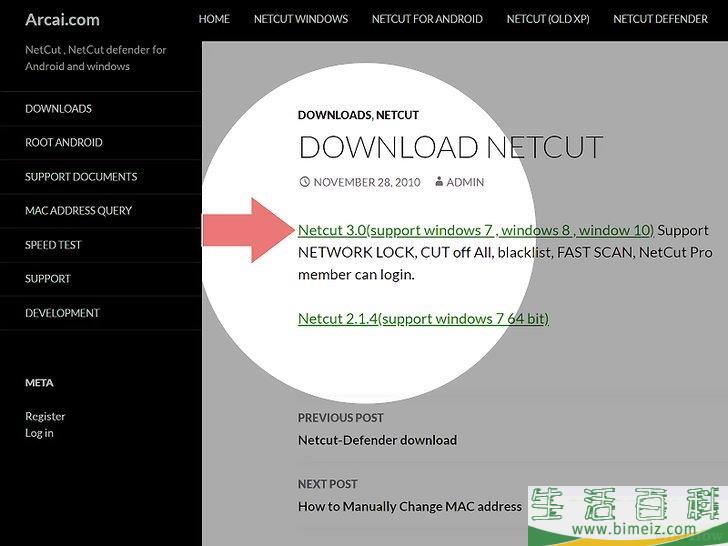Click the PREVIOUS POST label
This screenshot has width=728, height=546.
coord(341,418)
